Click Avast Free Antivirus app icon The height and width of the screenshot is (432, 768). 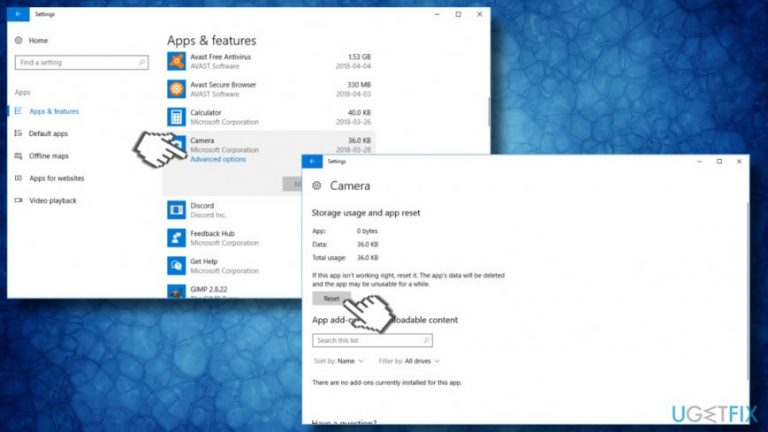pos(176,61)
